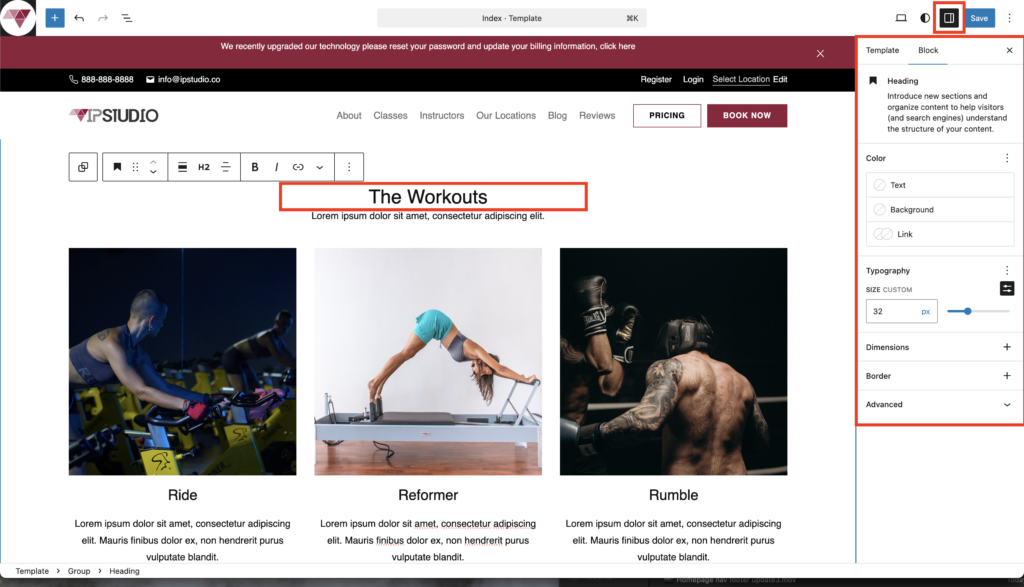
Task: Insert a link in heading toolbar
Action: (x=298, y=167)
